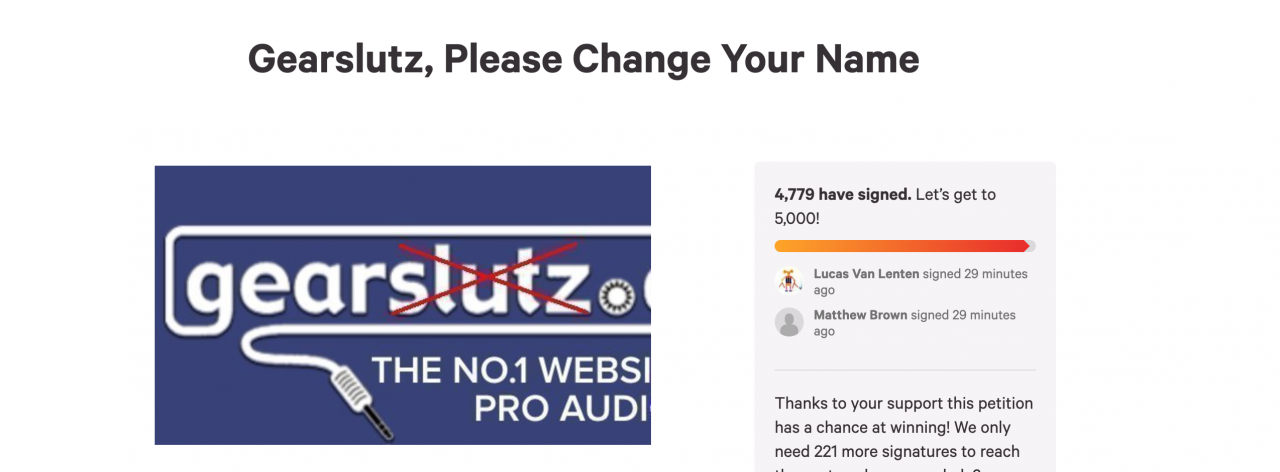Open Lucas Van Lenten's name link
The width and height of the screenshot is (1280, 472).
coord(860,274)
